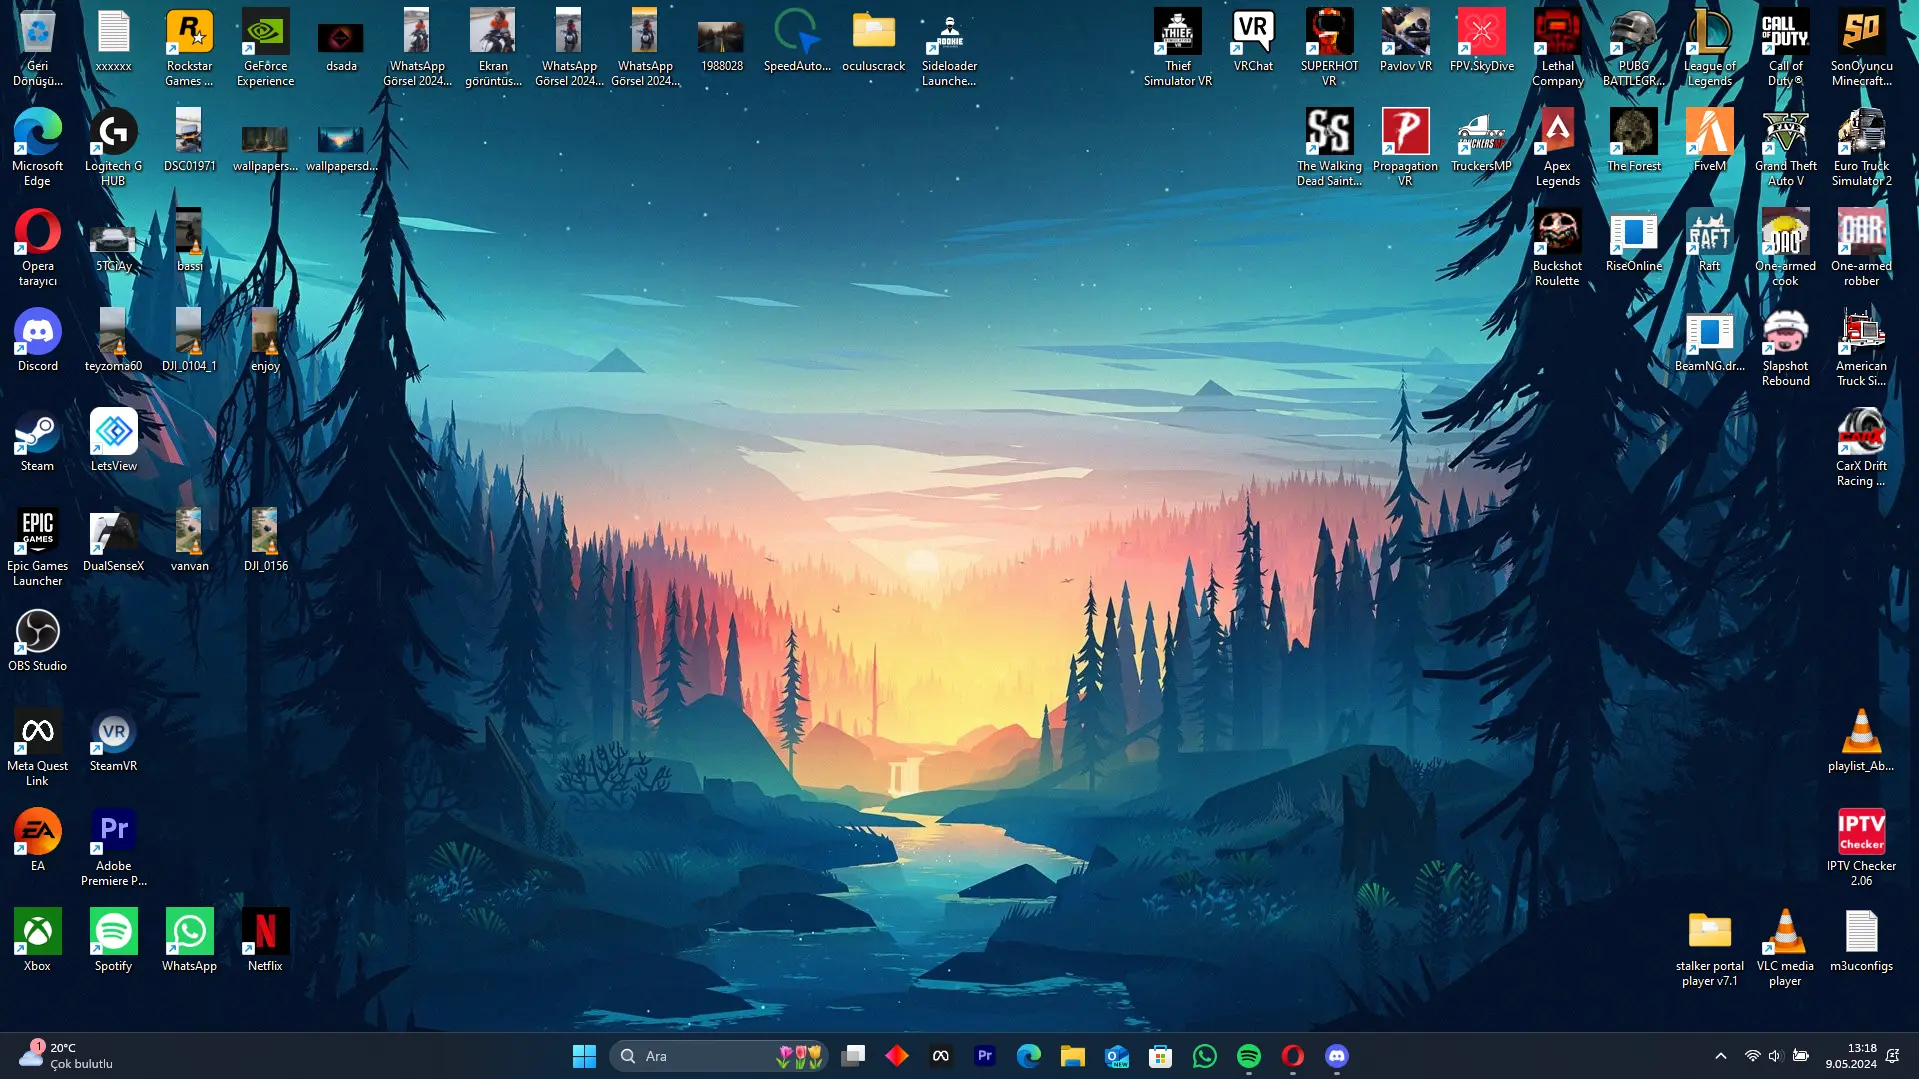This screenshot has height=1079, width=1919.
Task: Select the oculuscrack folder on desktop
Action: 873,40
